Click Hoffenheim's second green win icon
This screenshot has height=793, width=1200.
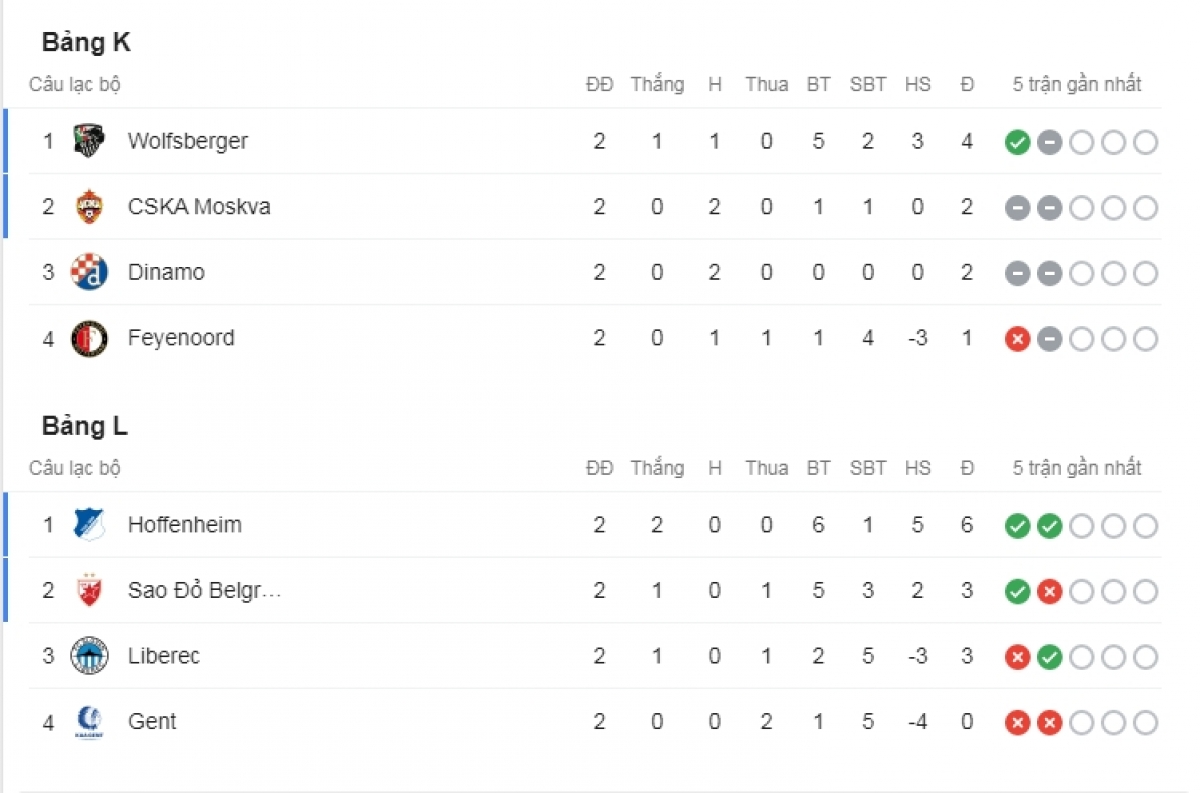pos(1049,526)
